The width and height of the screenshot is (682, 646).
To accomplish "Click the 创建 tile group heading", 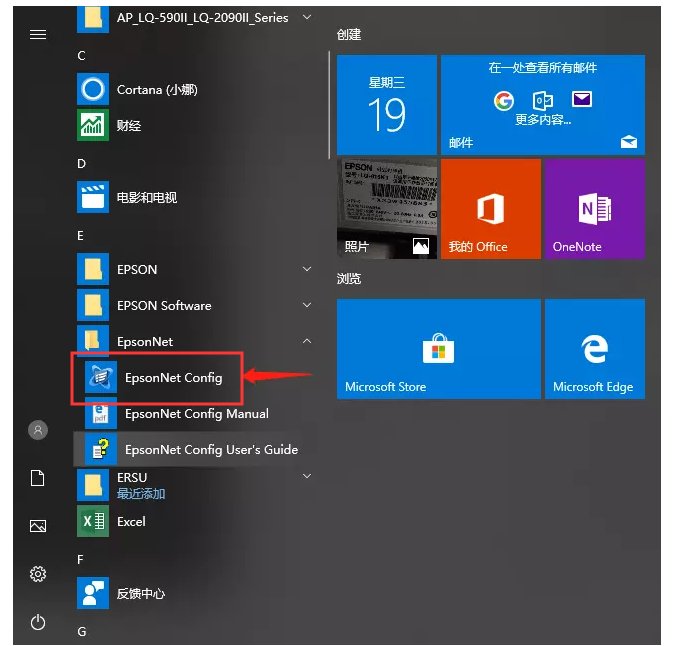I will coord(349,34).
